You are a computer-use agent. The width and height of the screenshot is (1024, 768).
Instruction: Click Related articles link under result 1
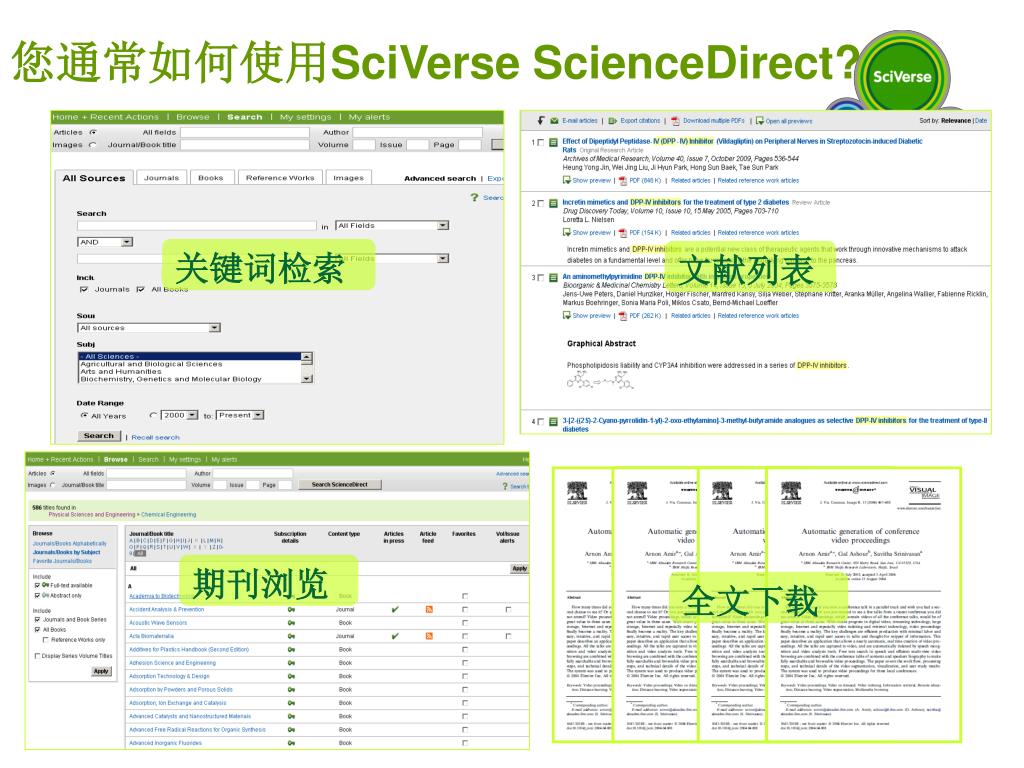pyautogui.click(x=690, y=181)
